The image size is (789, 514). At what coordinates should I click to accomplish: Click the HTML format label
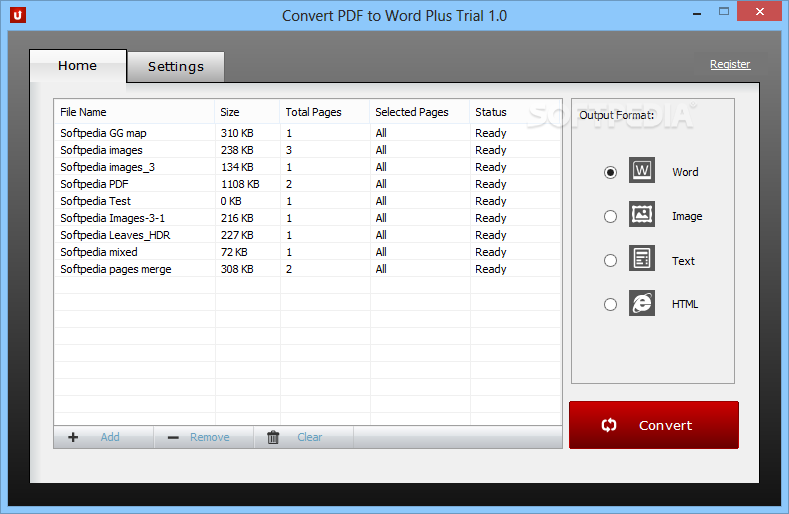[685, 304]
